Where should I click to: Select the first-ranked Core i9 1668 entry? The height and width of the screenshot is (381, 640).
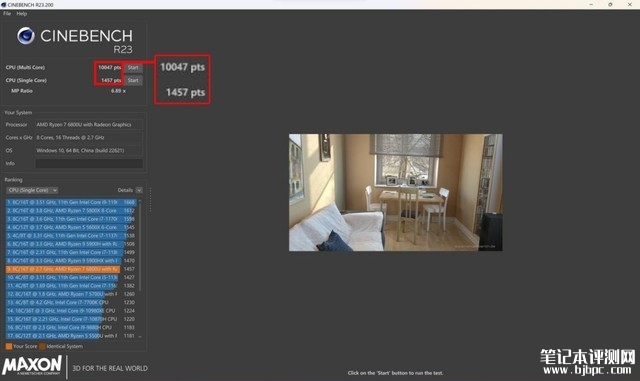(70, 202)
